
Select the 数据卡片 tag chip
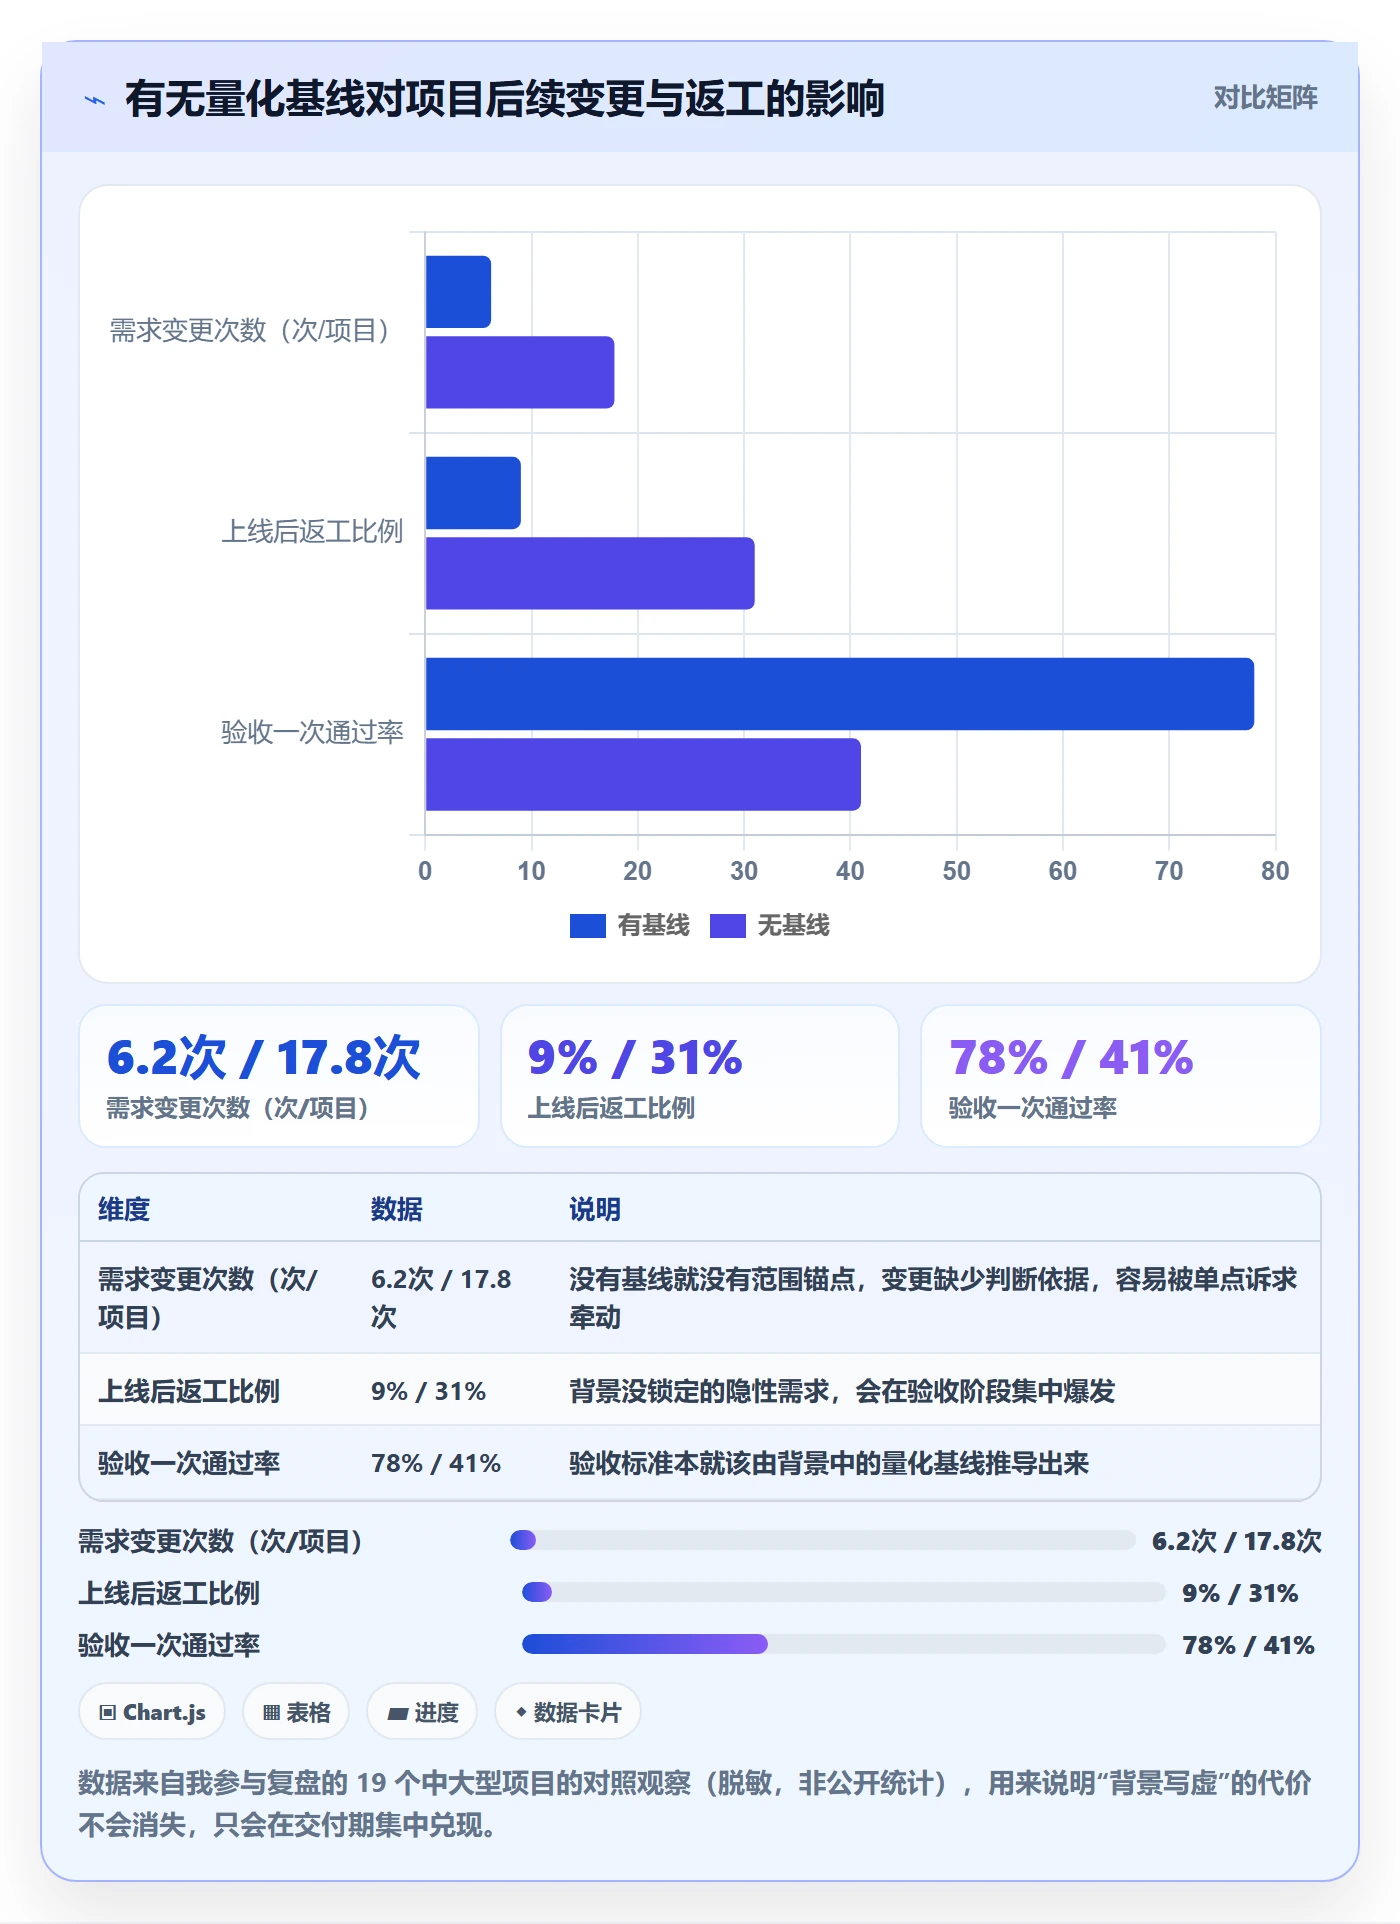click(x=568, y=1712)
